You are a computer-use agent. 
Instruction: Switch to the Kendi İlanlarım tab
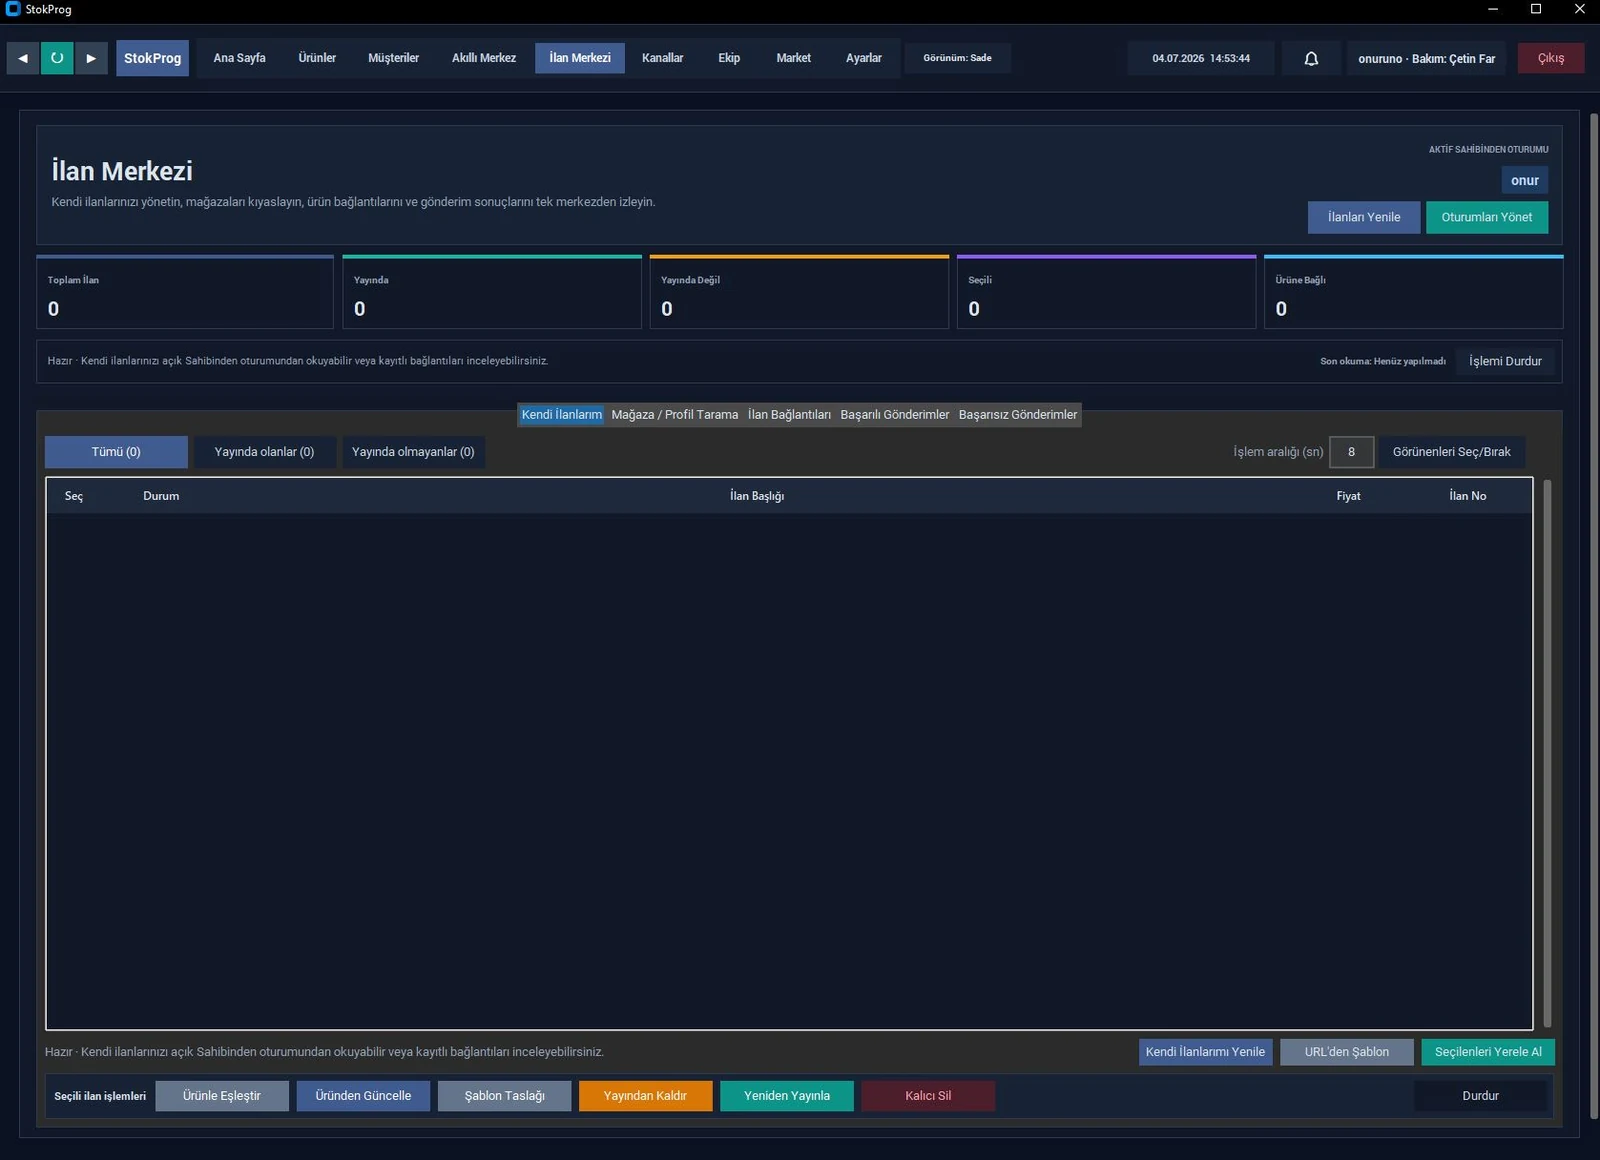pos(561,414)
